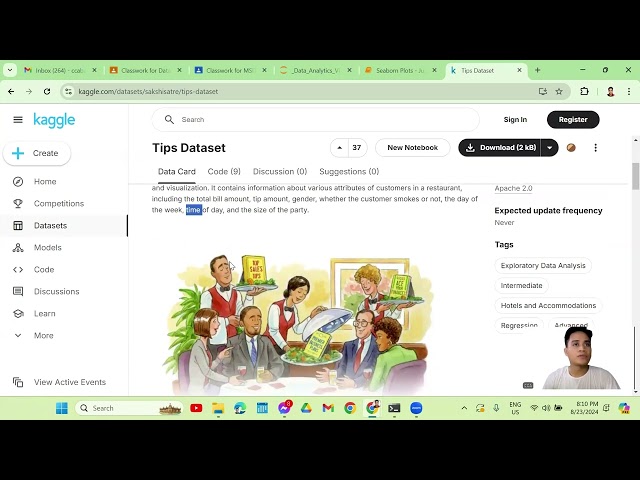Open the volume control in system tray
This screenshot has height=480, width=640.
pyautogui.click(x=546, y=408)
